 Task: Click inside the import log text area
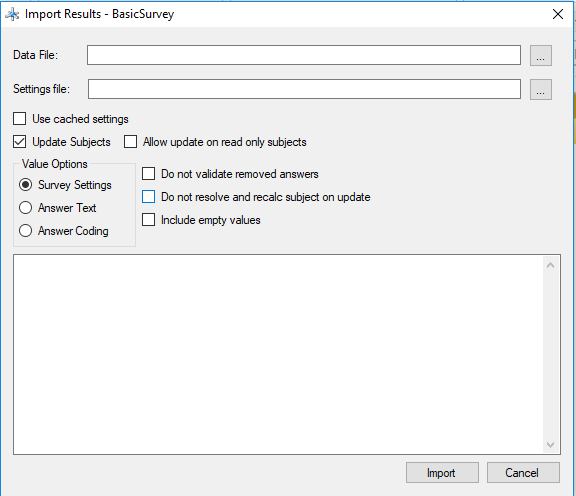click(278, 355)
